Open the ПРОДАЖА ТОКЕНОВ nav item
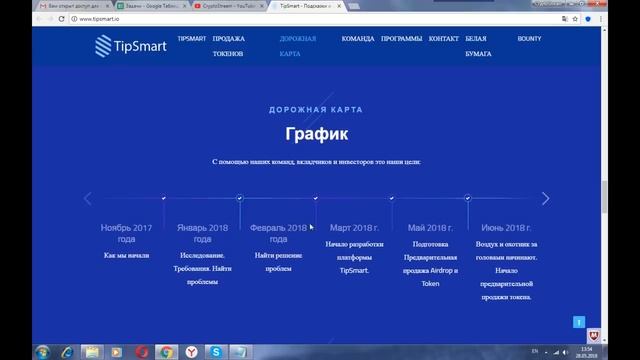640x360 pixels. pyautogui.click(x=229, y=46)
